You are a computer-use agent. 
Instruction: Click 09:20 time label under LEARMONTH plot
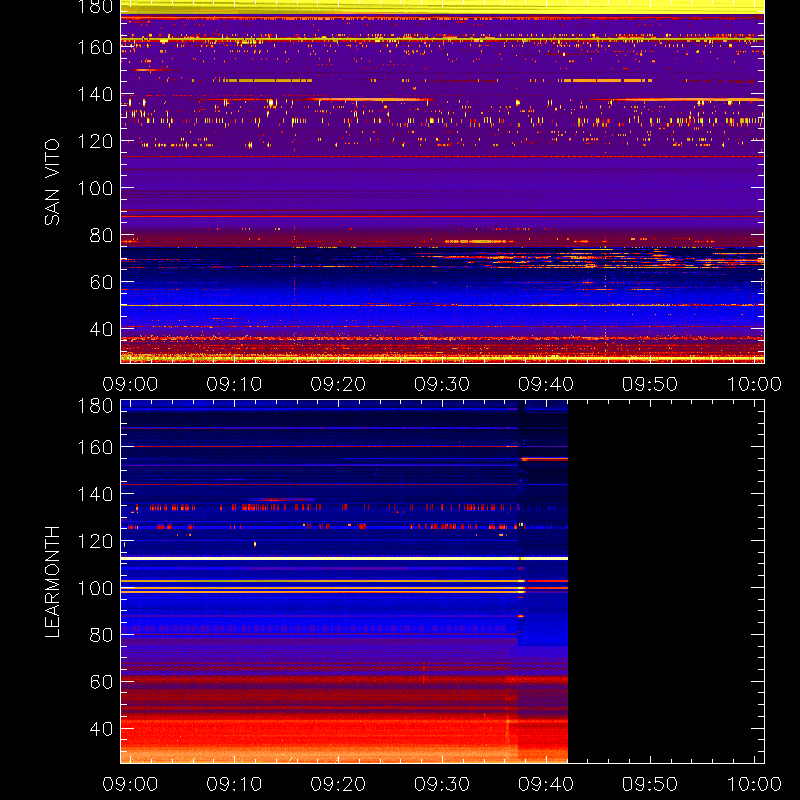pos(338,784)
